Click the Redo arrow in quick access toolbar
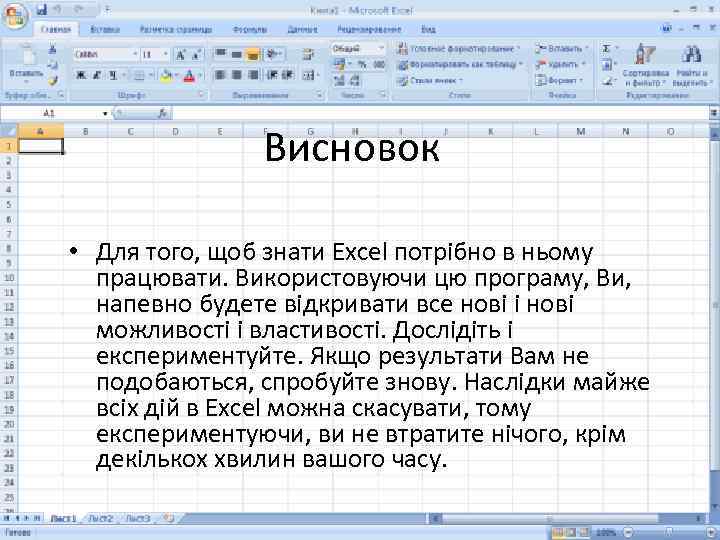 (x=78, y=9)
